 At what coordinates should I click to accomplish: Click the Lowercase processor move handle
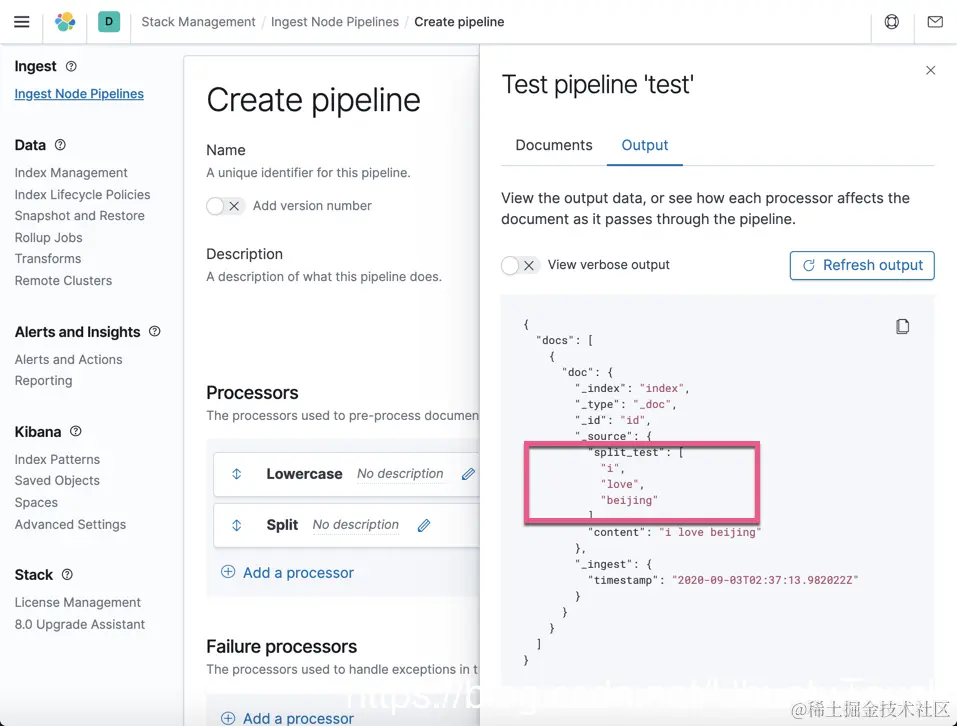click(237, 474)
